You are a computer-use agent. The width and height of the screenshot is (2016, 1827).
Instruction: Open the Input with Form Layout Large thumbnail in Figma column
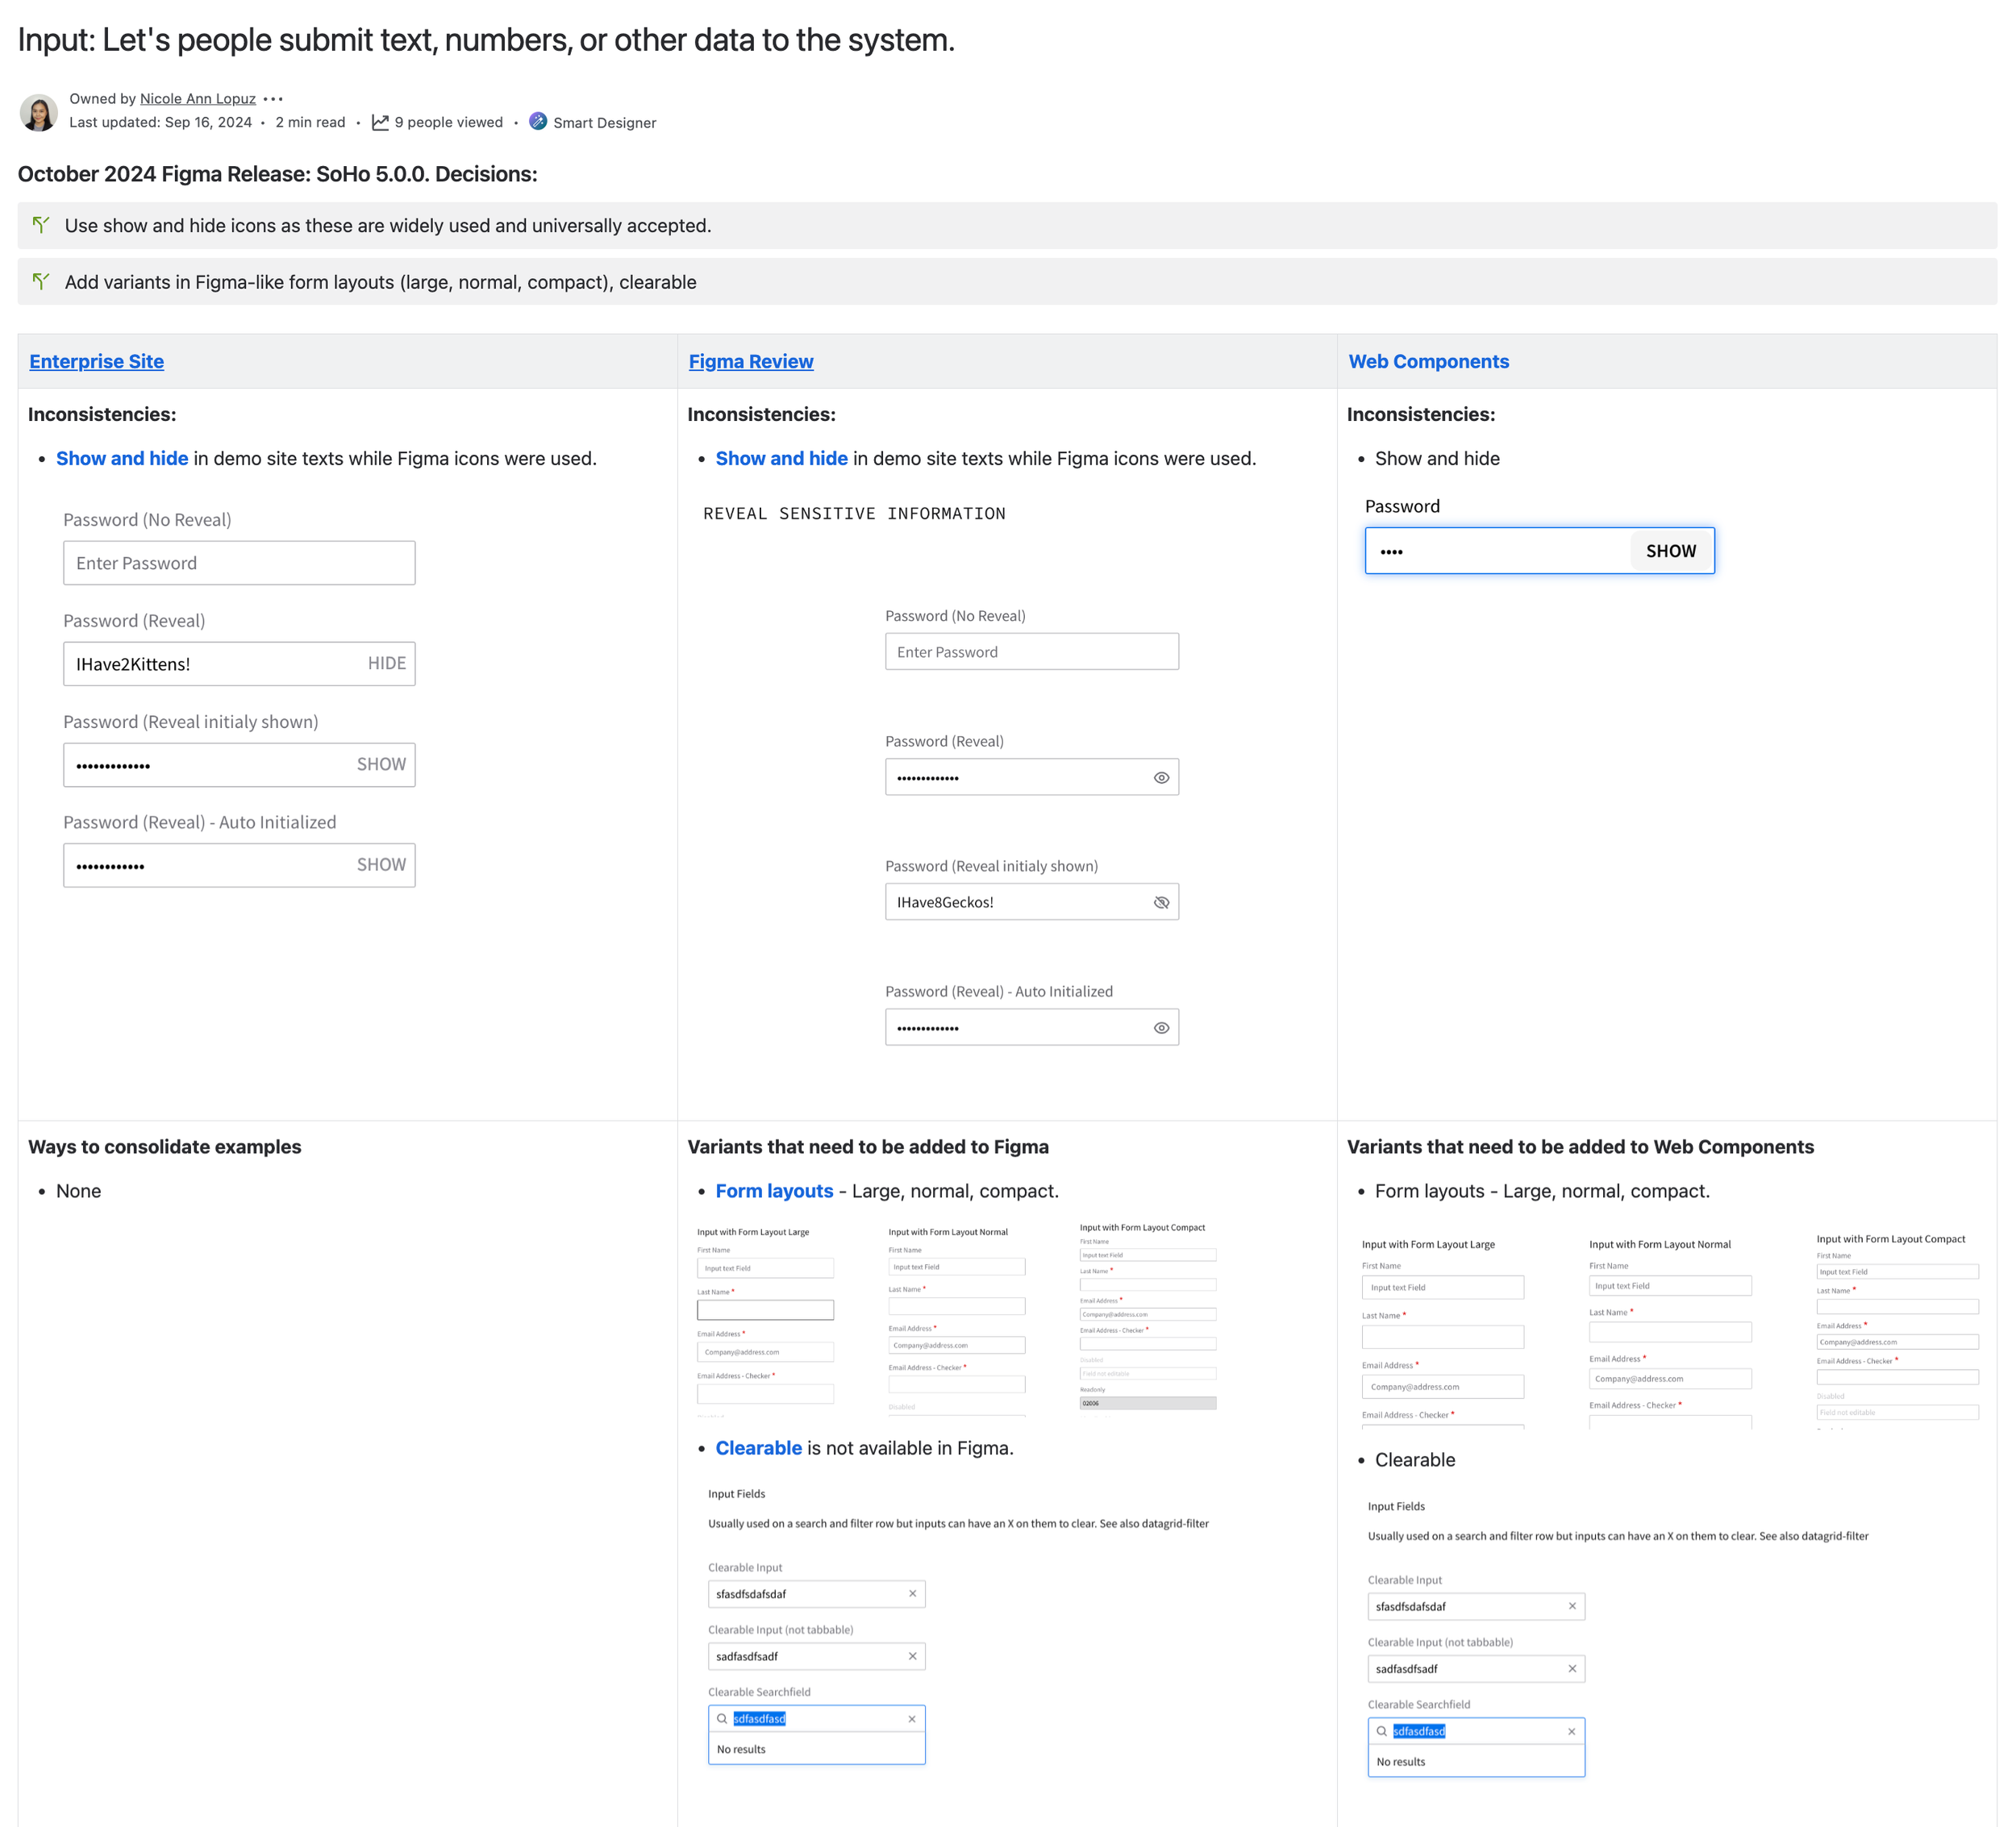(x=765, y=1318)
